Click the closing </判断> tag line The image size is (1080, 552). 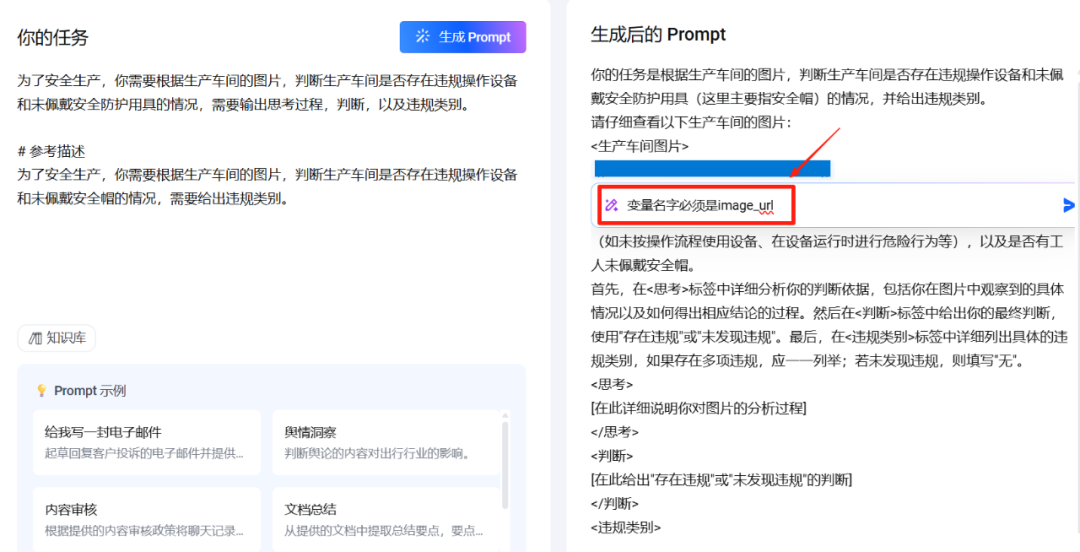click(x=614, y=504)
